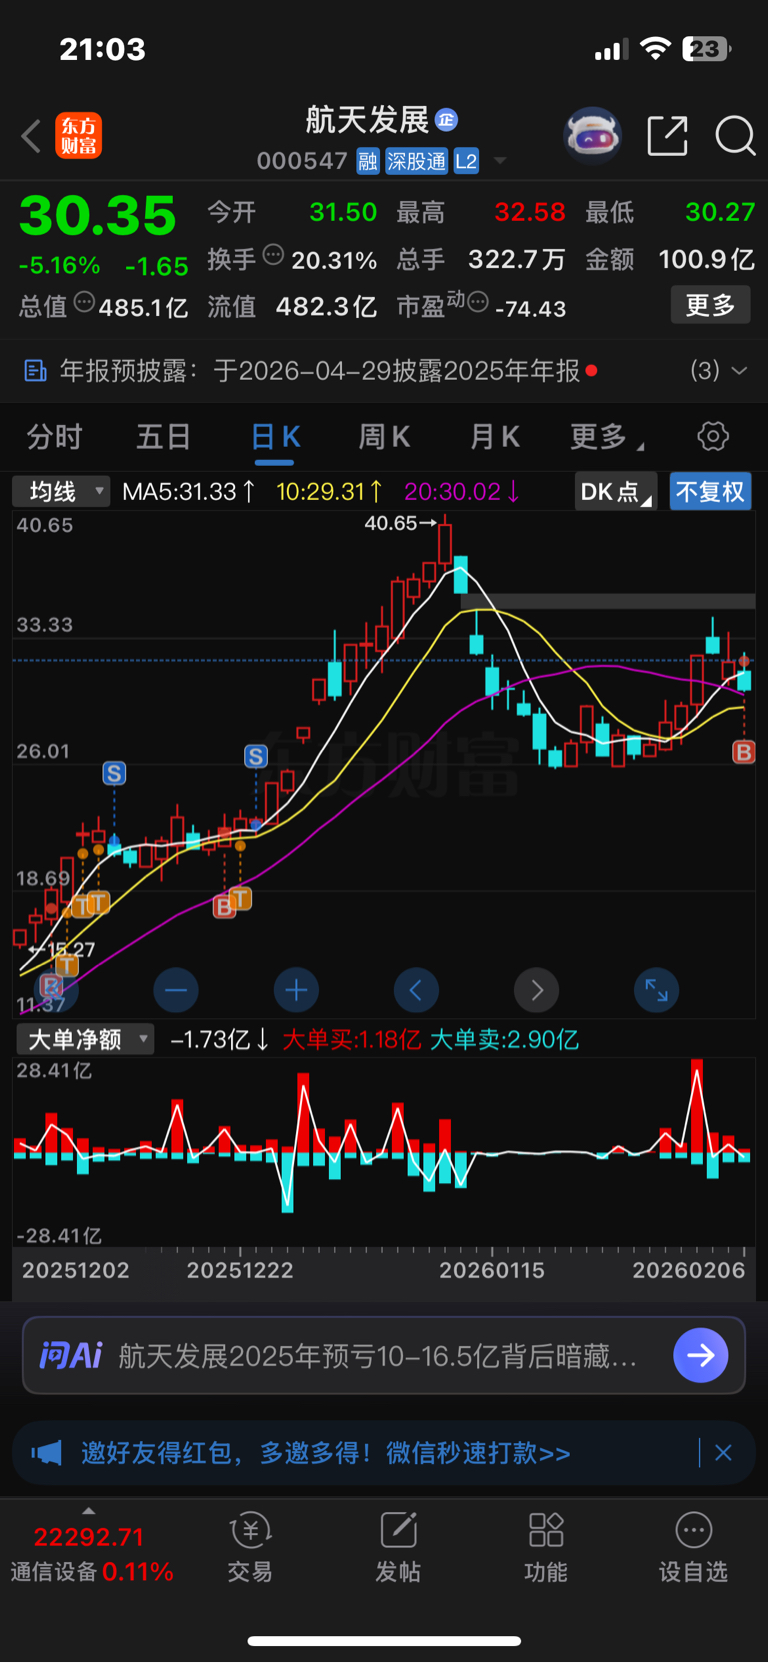Tap the 40.65 high price annotation
This screenshot has height=1663, width=768.
click(400, 523)
